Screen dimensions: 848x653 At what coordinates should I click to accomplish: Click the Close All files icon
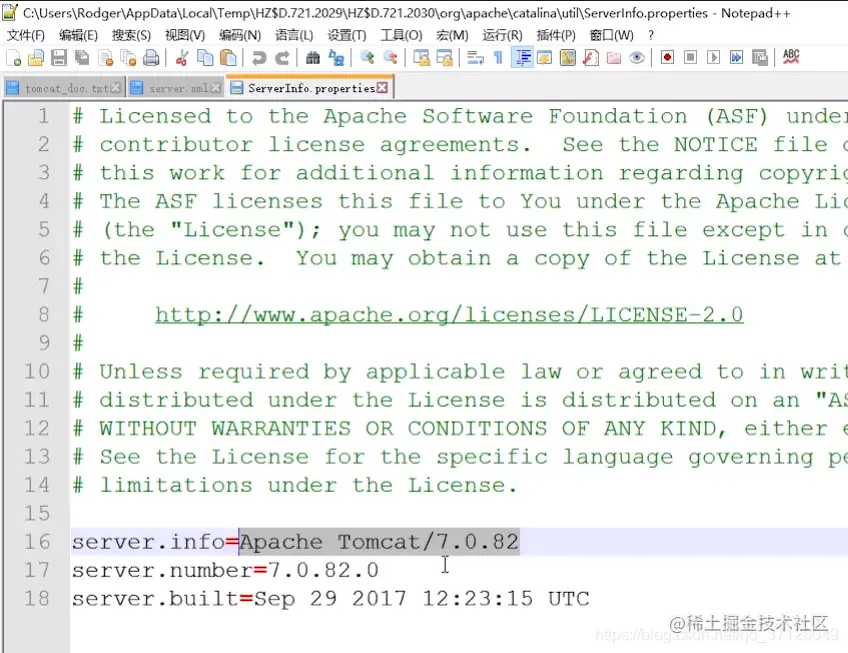tap(129, 58)
